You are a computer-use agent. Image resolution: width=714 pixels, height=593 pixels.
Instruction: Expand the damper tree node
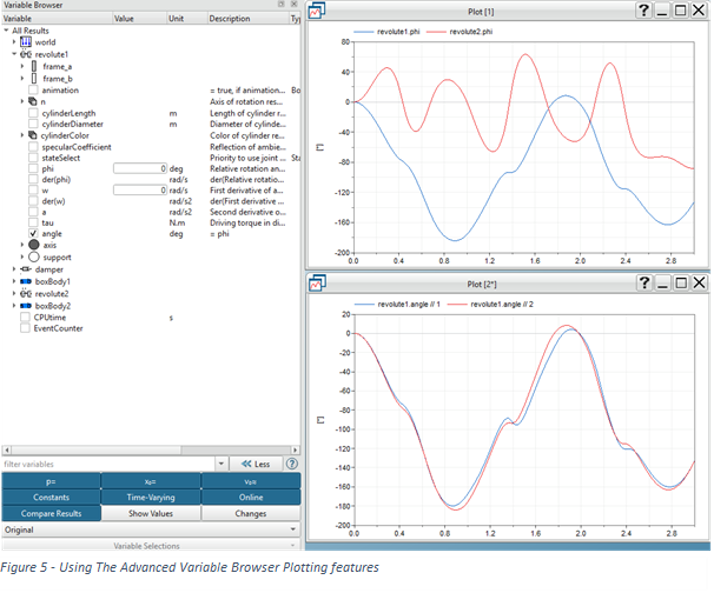click(14, 269)
